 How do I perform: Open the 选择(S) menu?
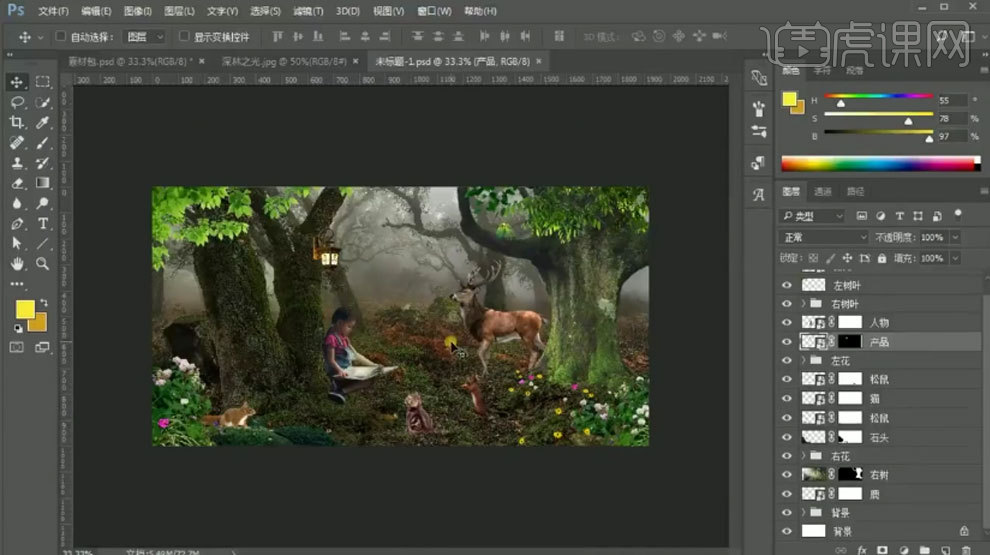pyautogui.click(x=265, y=11)
